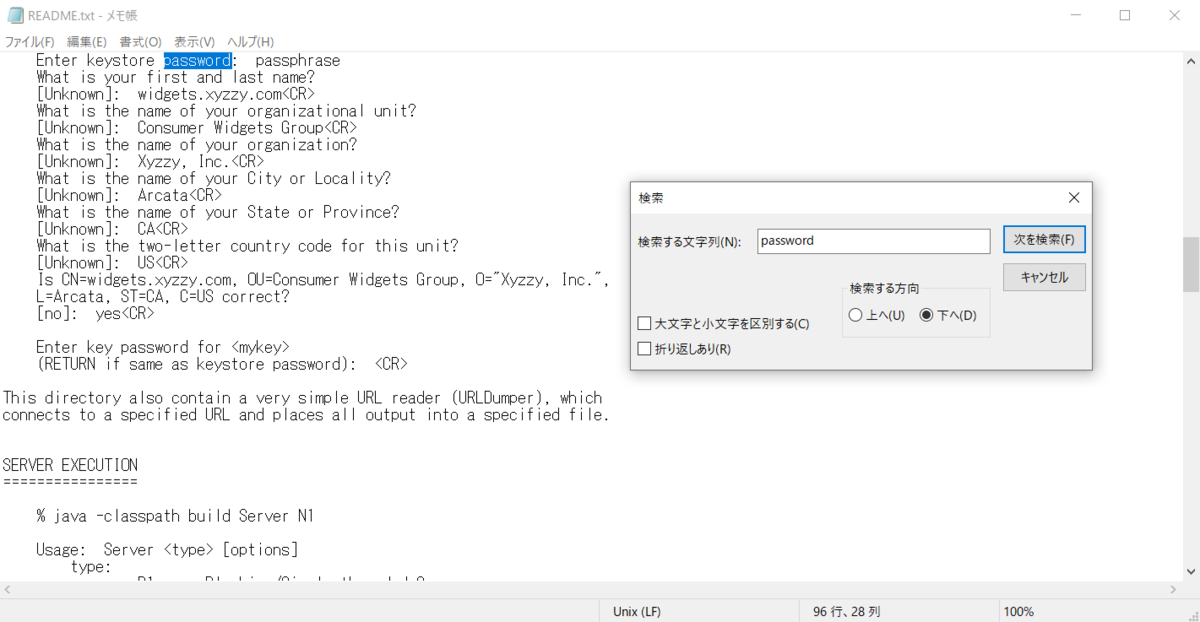Click the キャンセル button in the search dialog
This screenshot has width=1200, height=622.
pyautogui.click(x=1044, y=277)
